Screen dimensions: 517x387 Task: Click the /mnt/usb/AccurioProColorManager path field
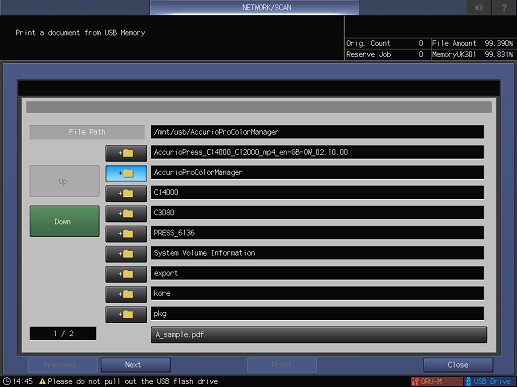click(317, 132)
